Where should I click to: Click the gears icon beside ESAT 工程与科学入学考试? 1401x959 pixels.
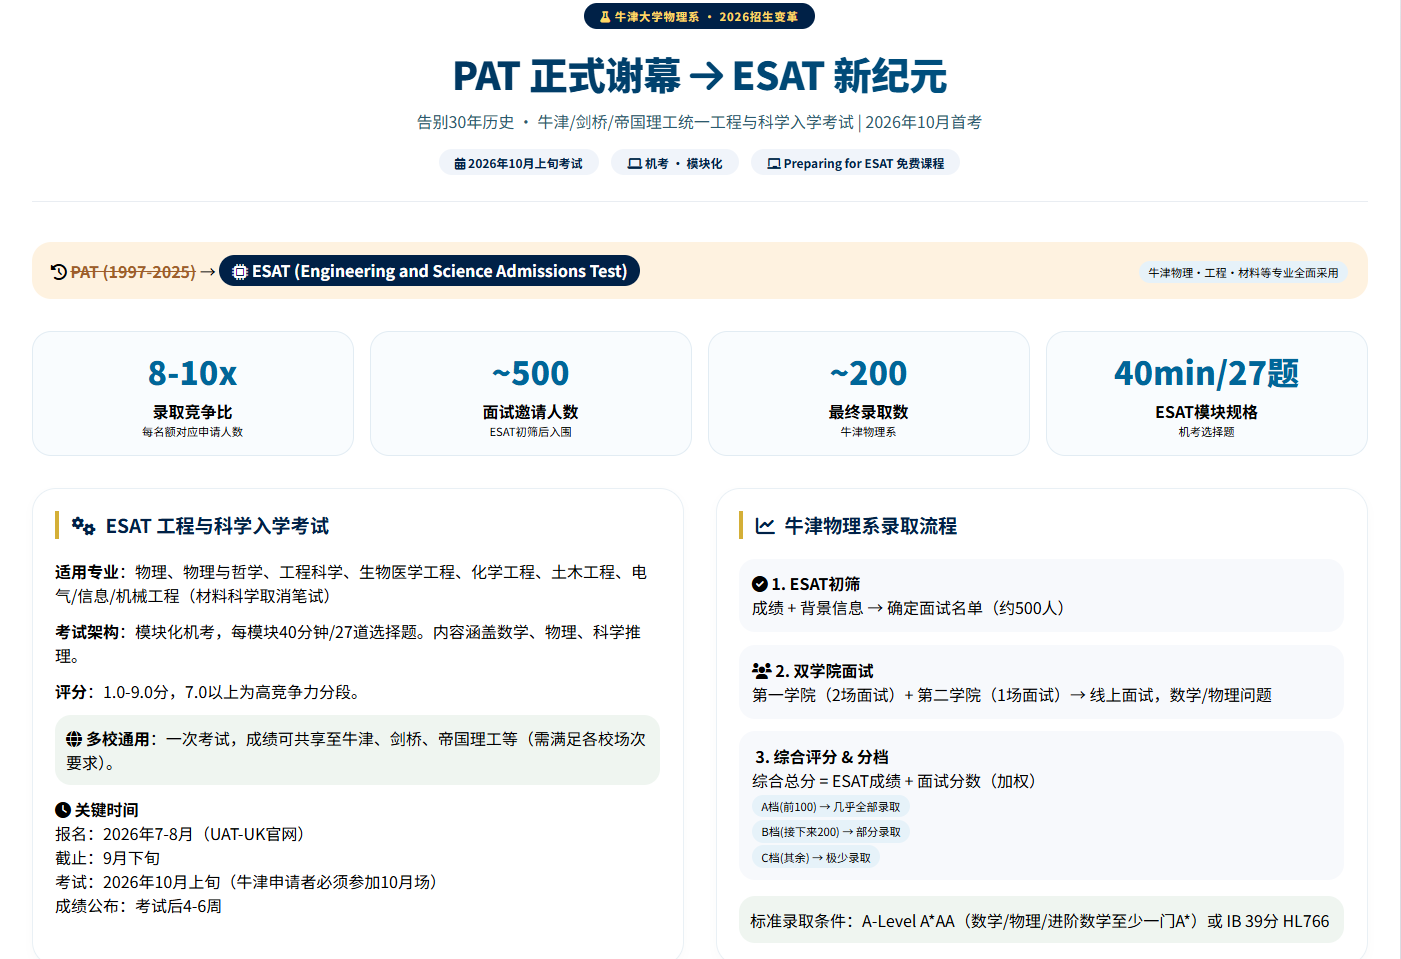[x=83, y=526]
